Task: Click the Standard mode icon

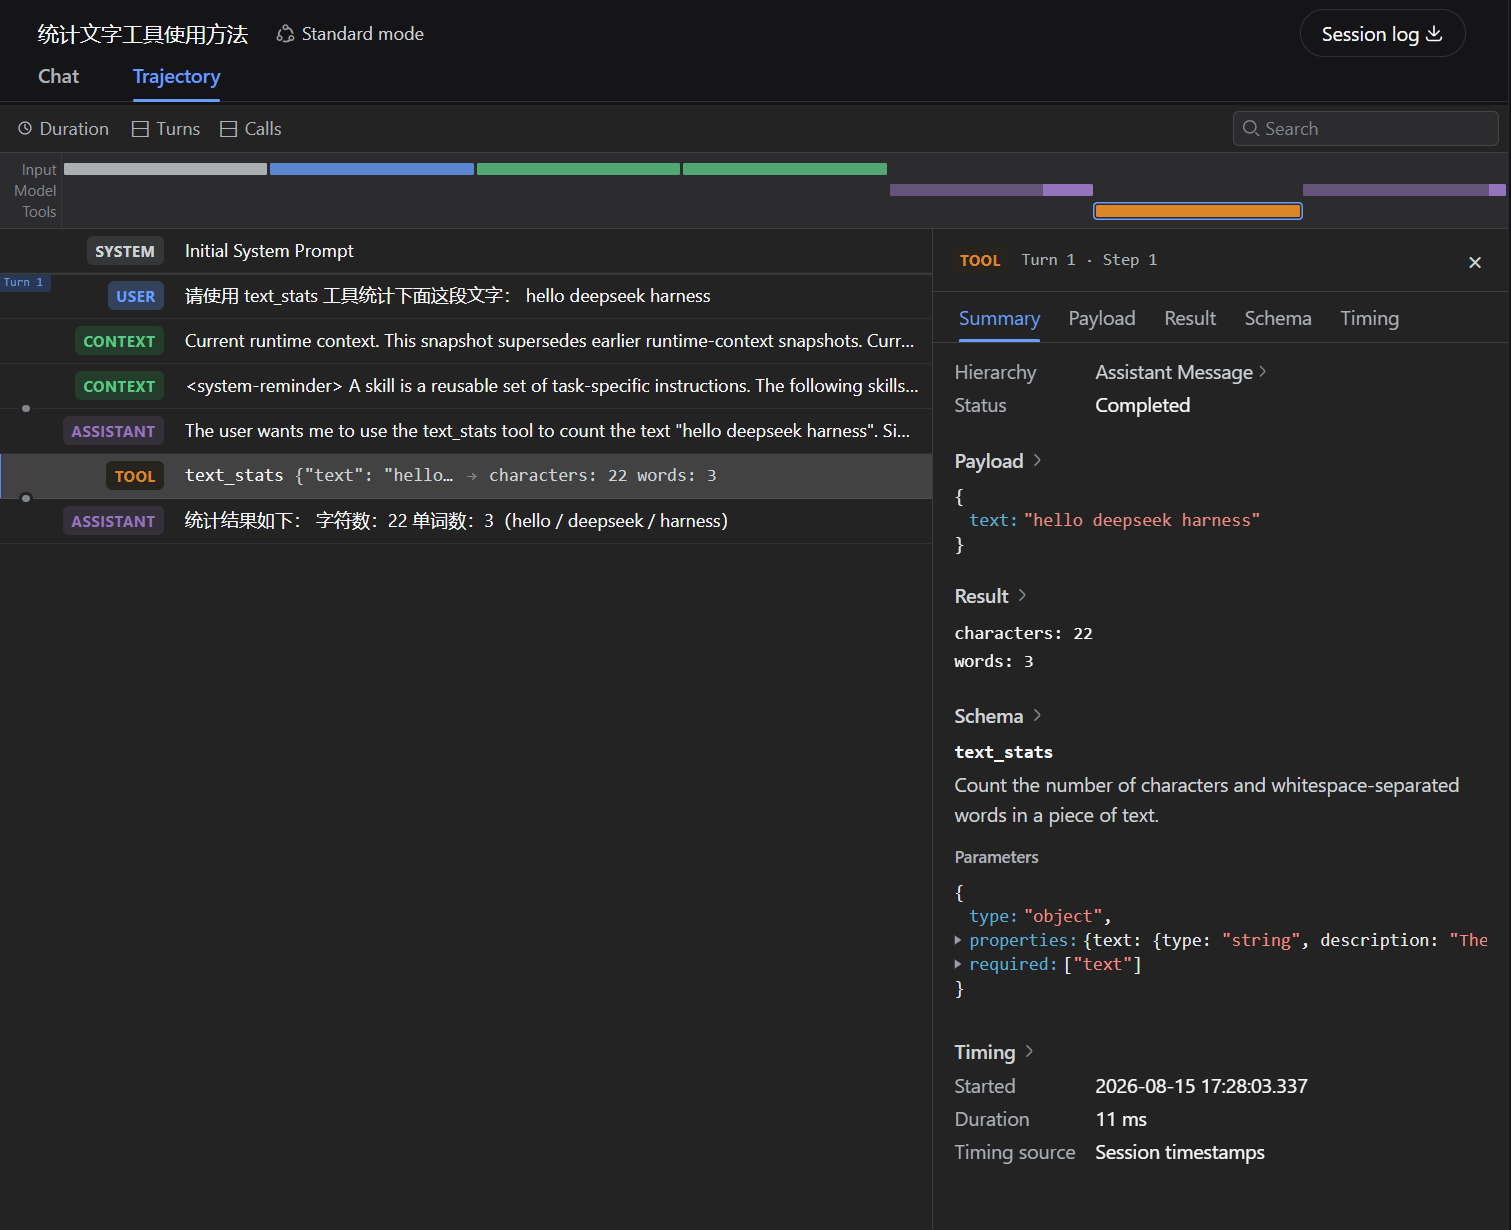Action: pos(286,34)
